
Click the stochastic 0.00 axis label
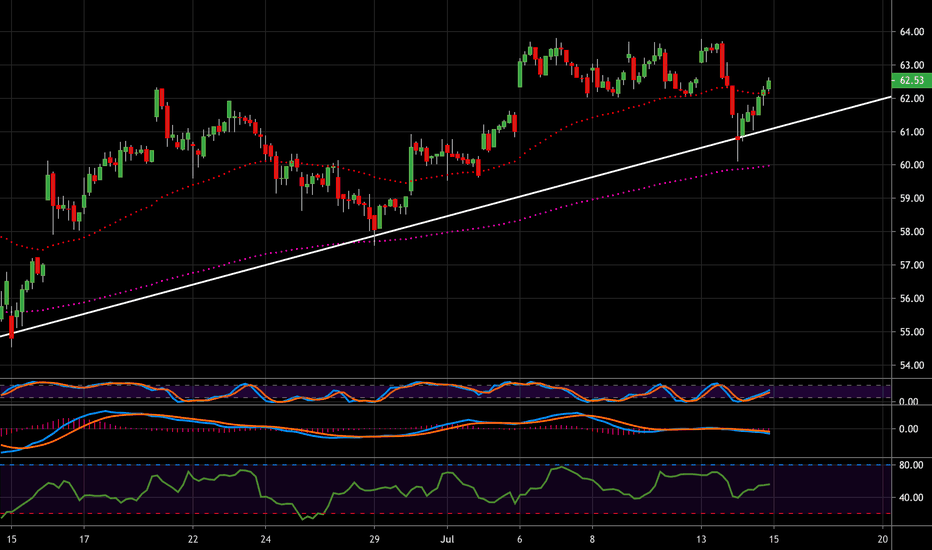pos(908,401)
